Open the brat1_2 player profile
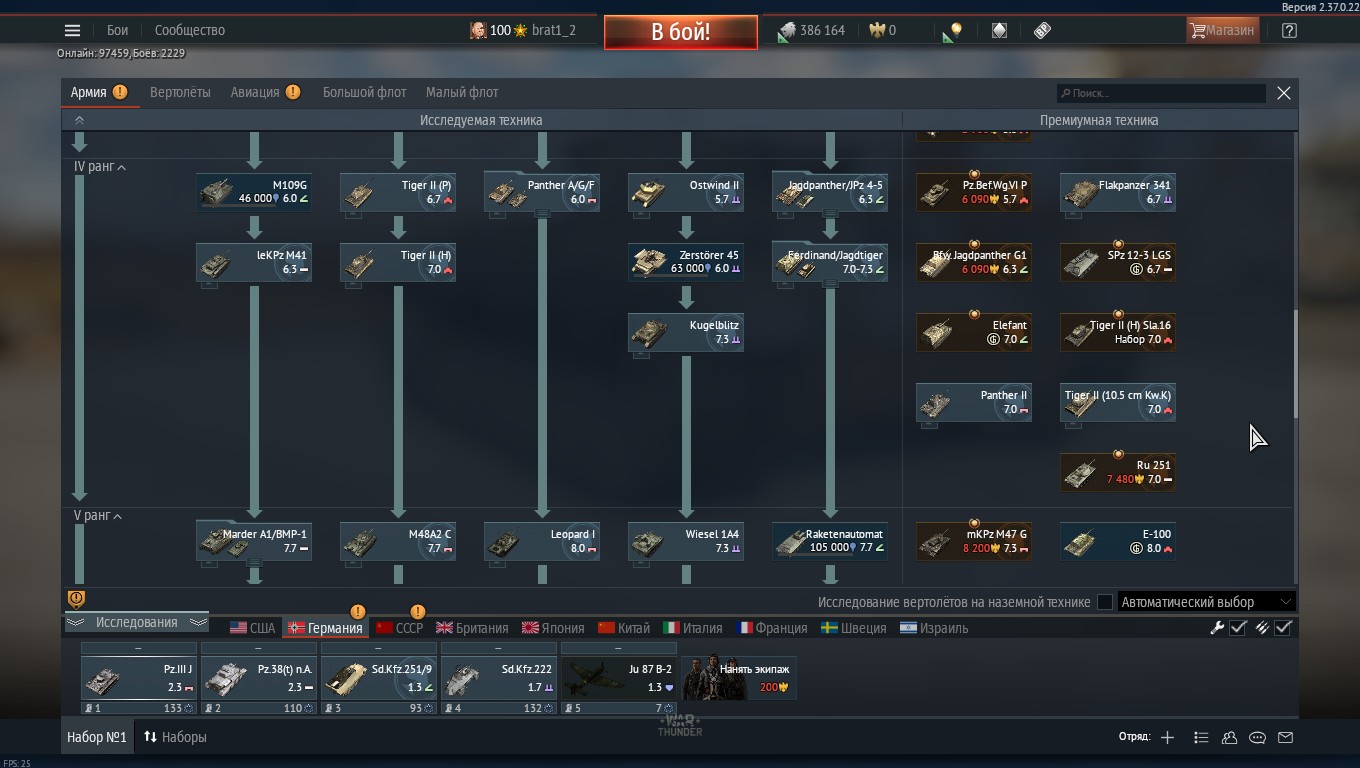This screenshot has height=768, width=1360. point(553,30)
